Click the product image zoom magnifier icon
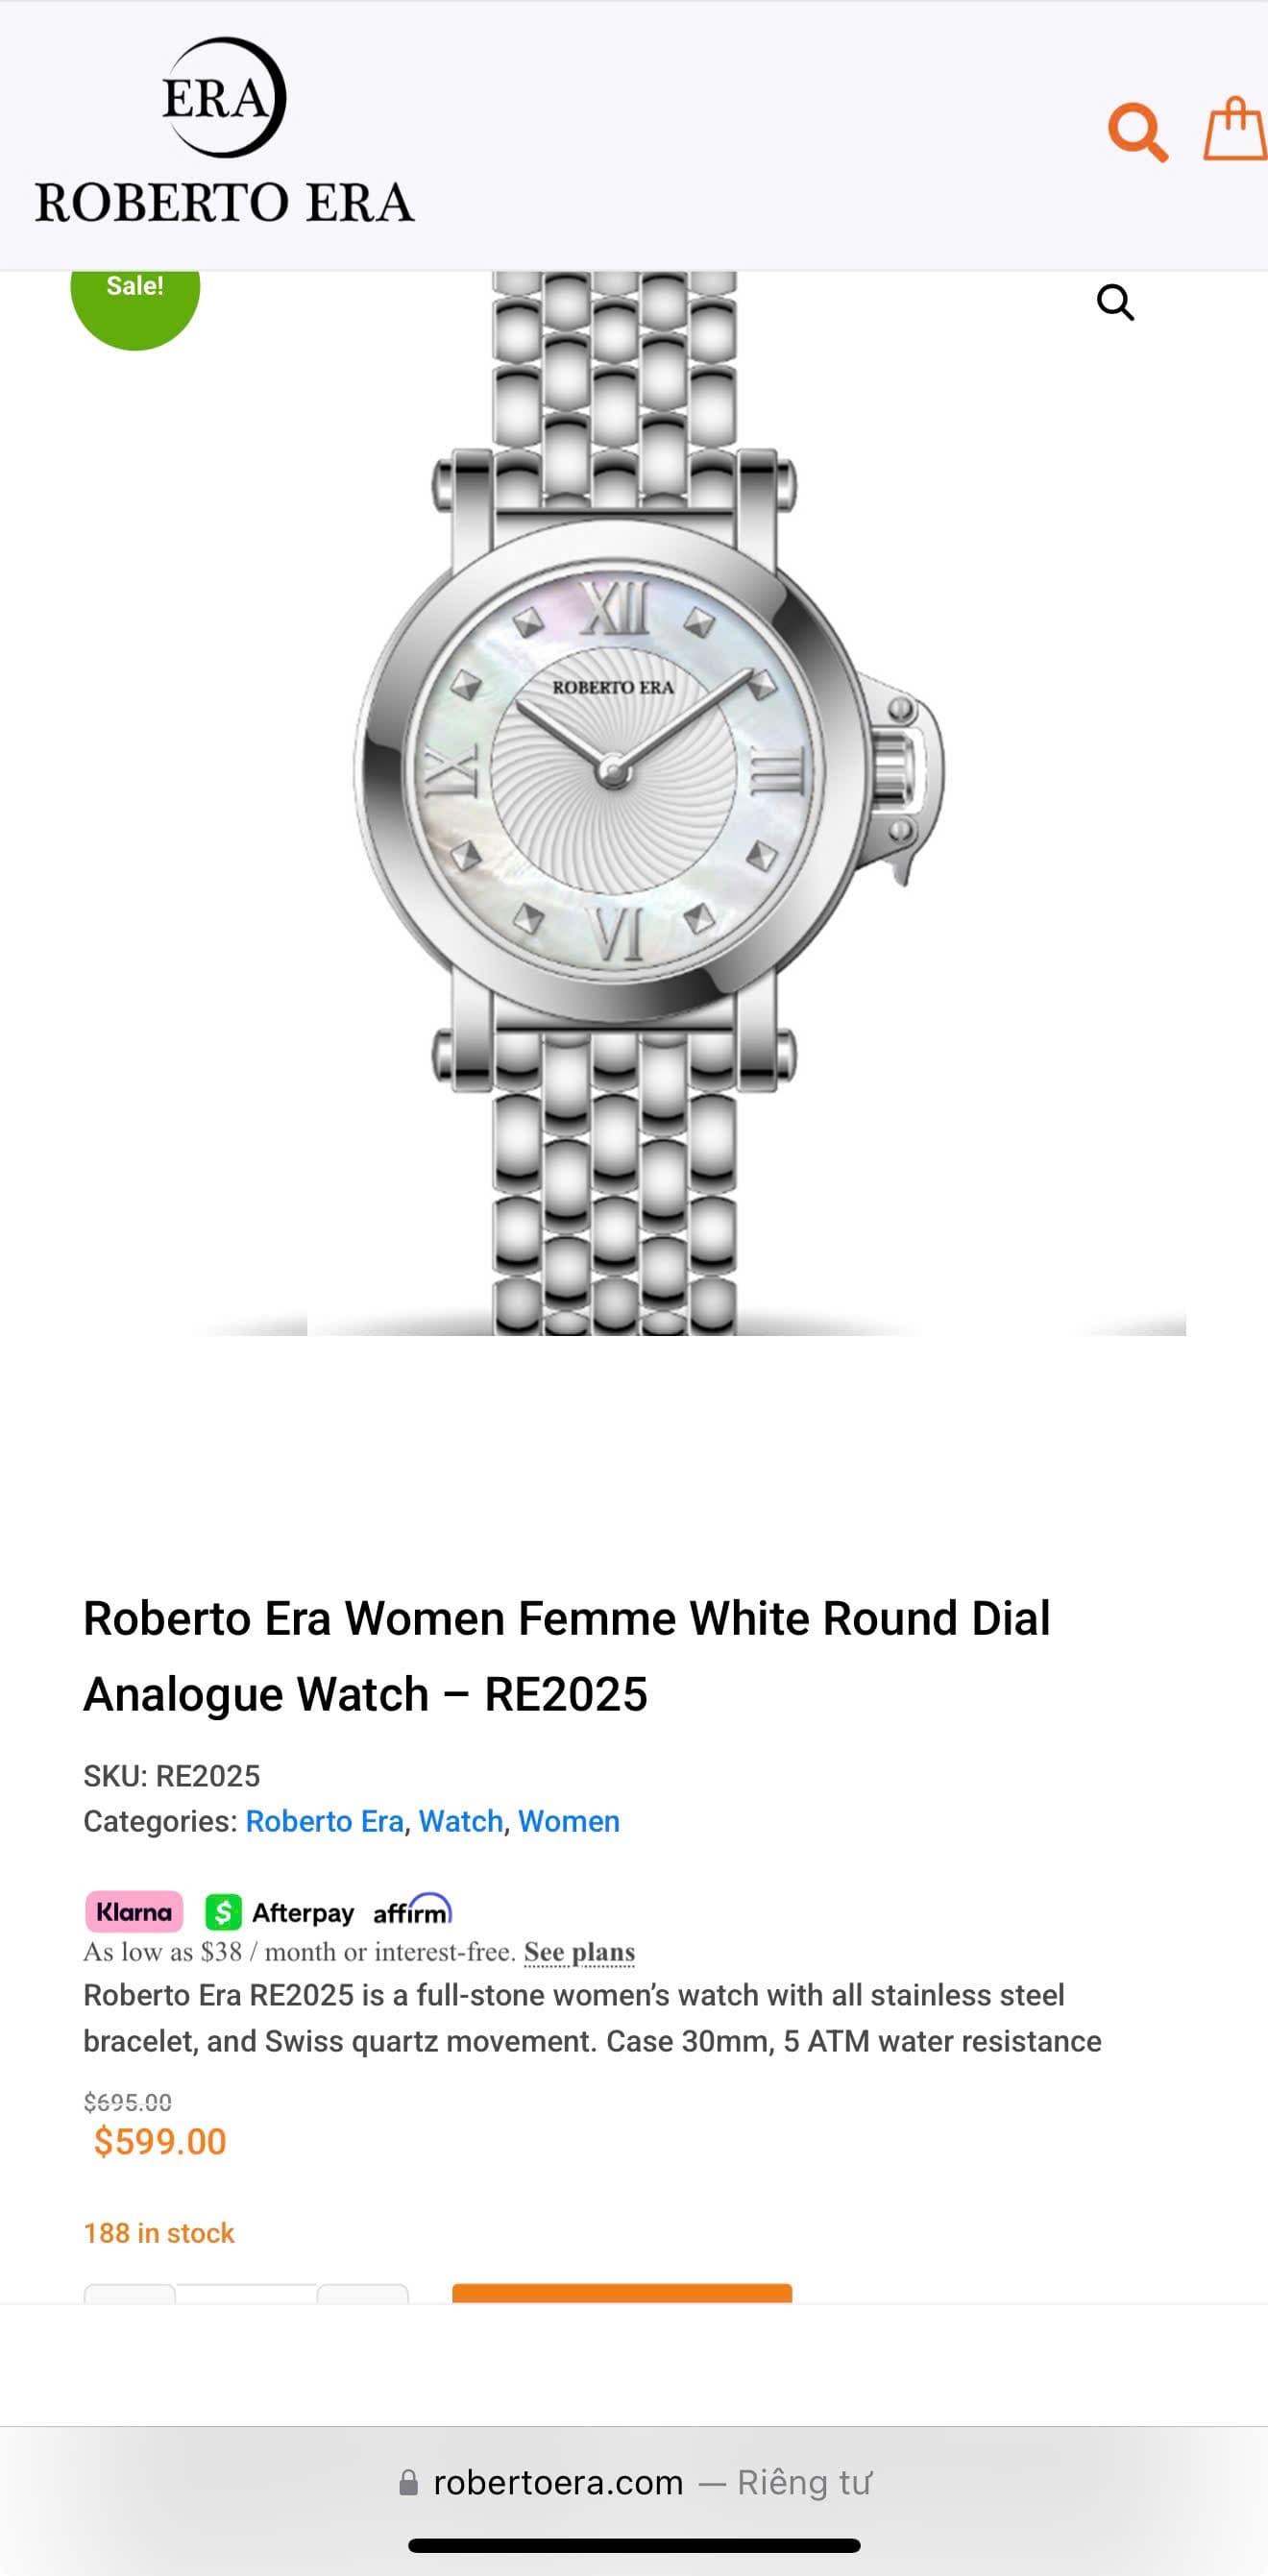Screen dimensions: 1268x2576 pyautogui.click(x=1115, y=301)
